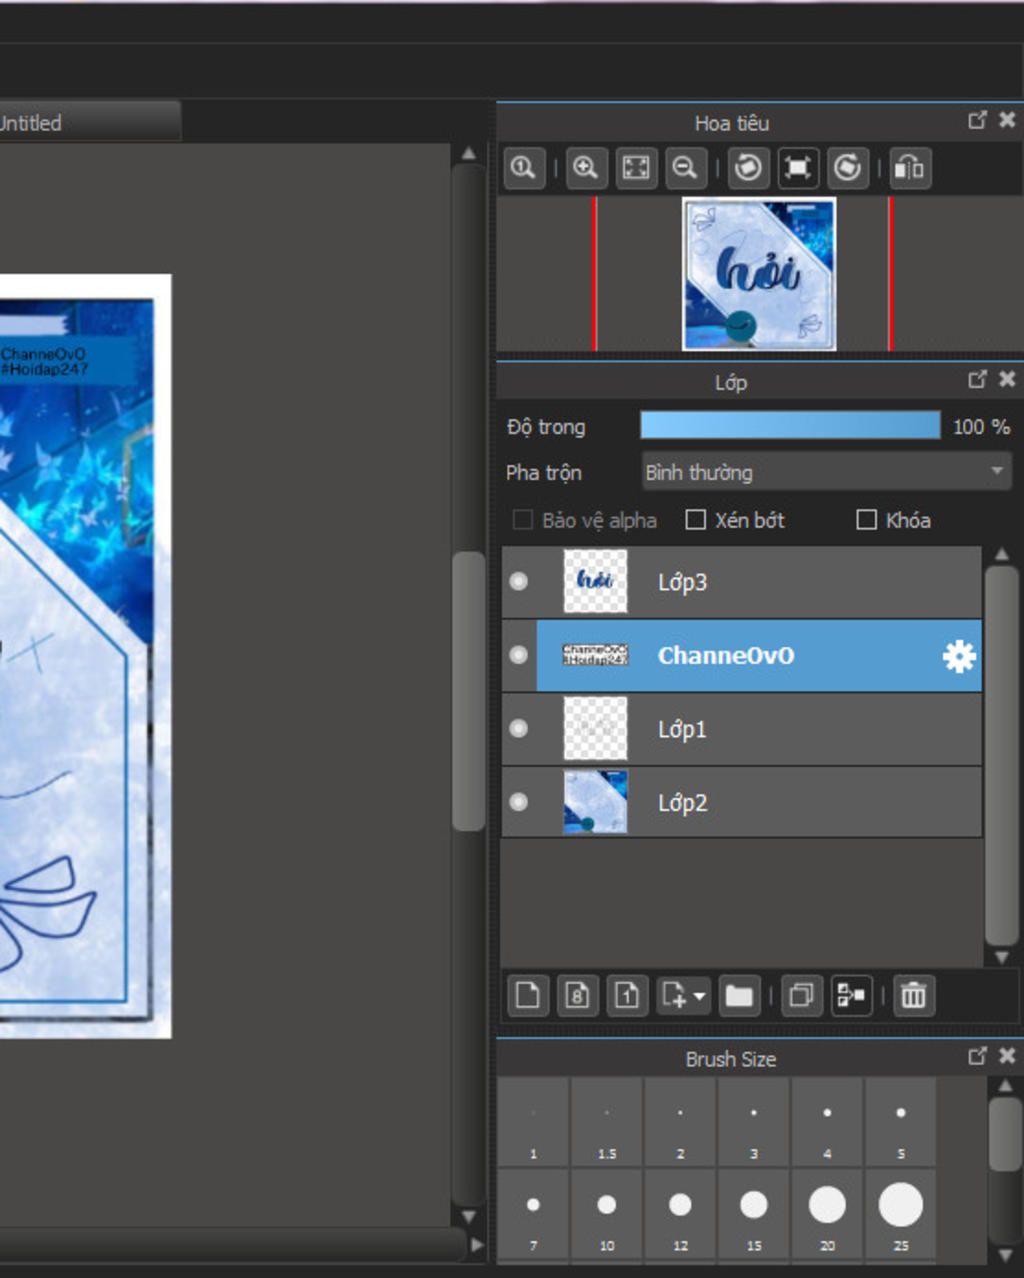Duplicate the selected layer
This screenshot has width=1024, height=1278.
(x=801, y=996)
